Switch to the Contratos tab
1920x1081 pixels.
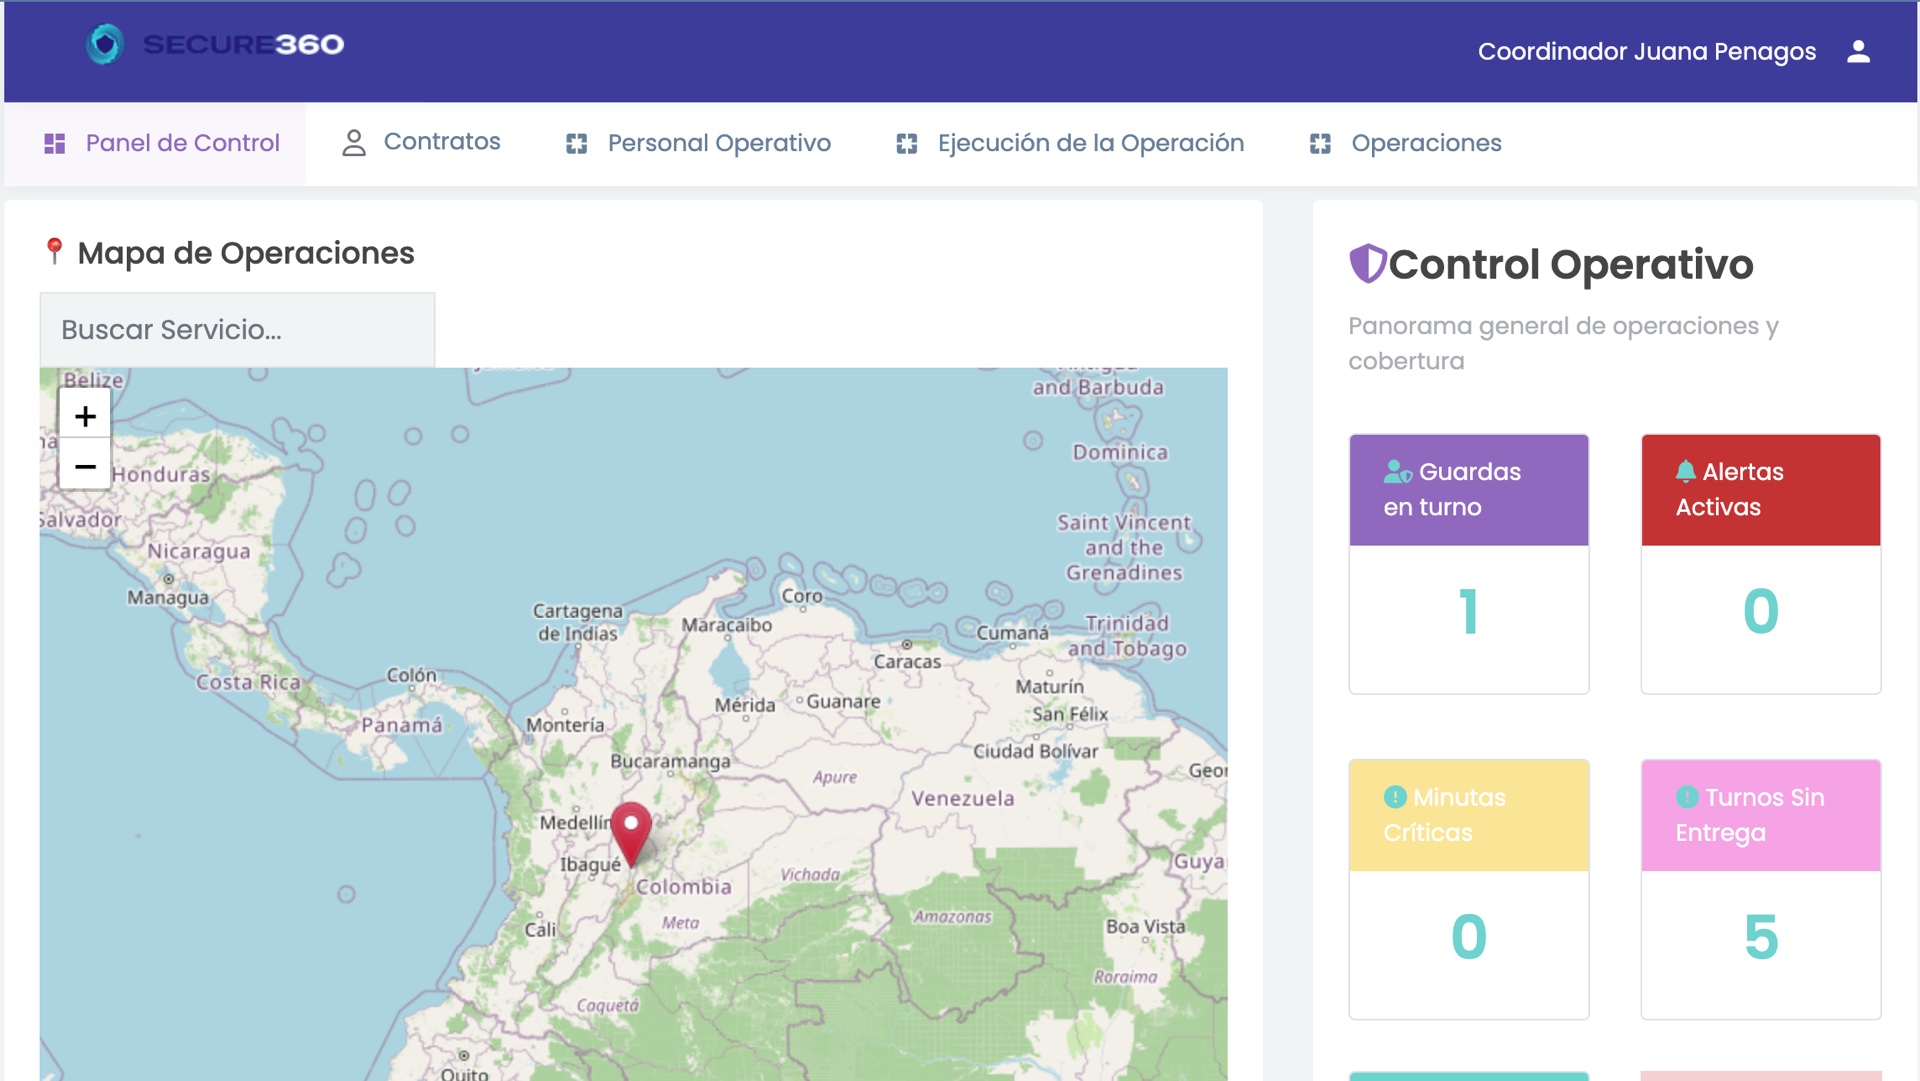[421, 142]
